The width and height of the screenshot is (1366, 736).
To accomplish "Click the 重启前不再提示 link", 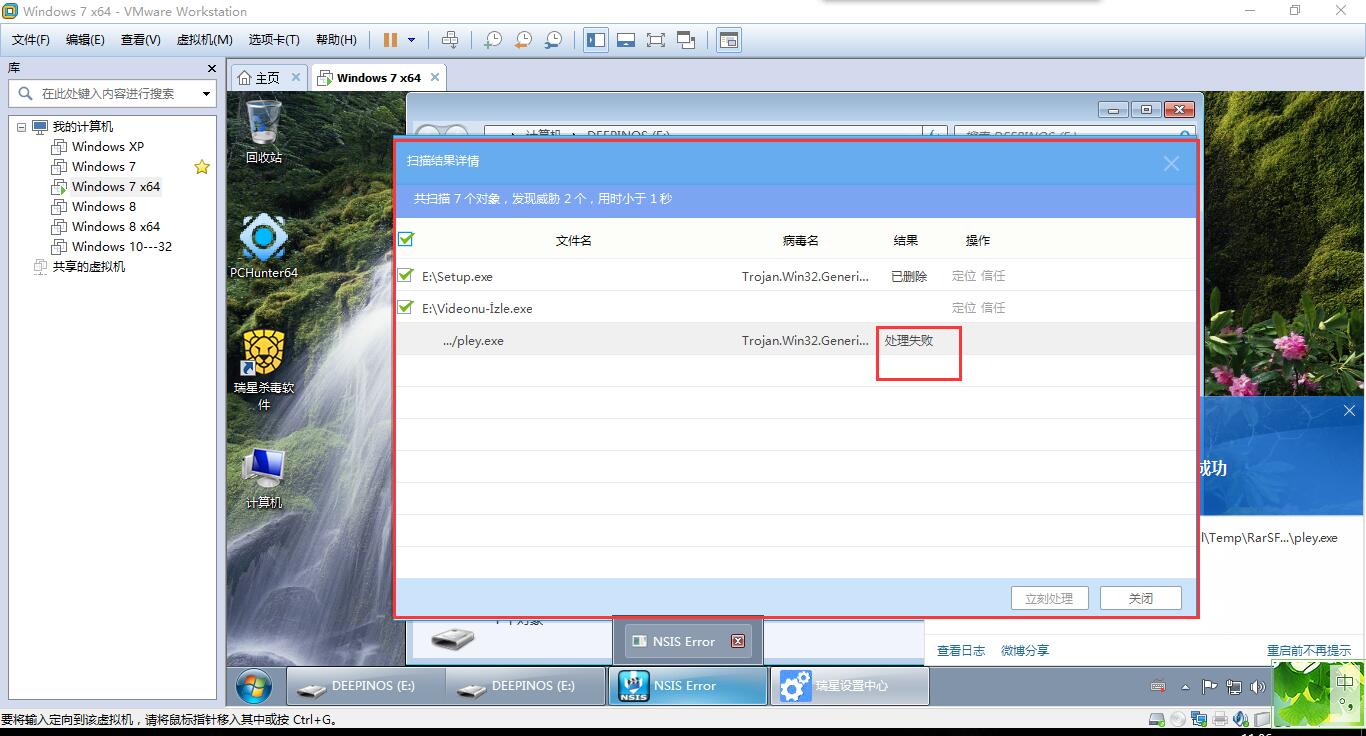I will (x=1309, y=651).
